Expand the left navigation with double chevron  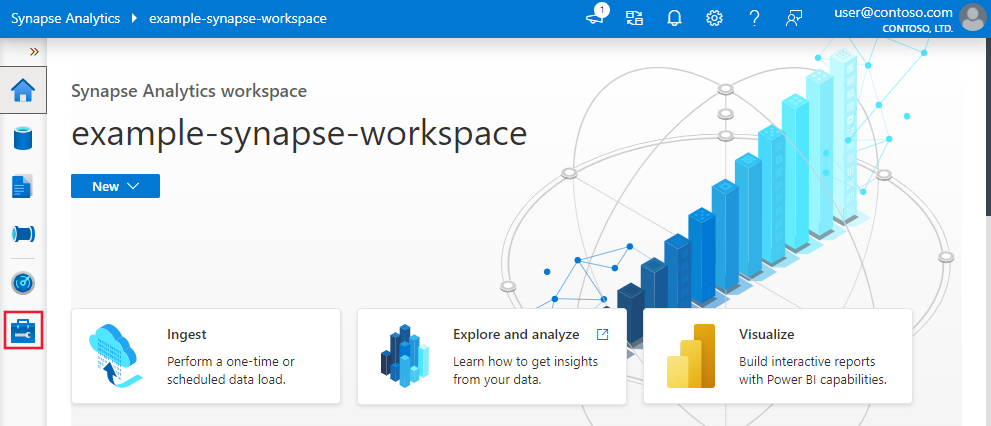click(34, 52)
